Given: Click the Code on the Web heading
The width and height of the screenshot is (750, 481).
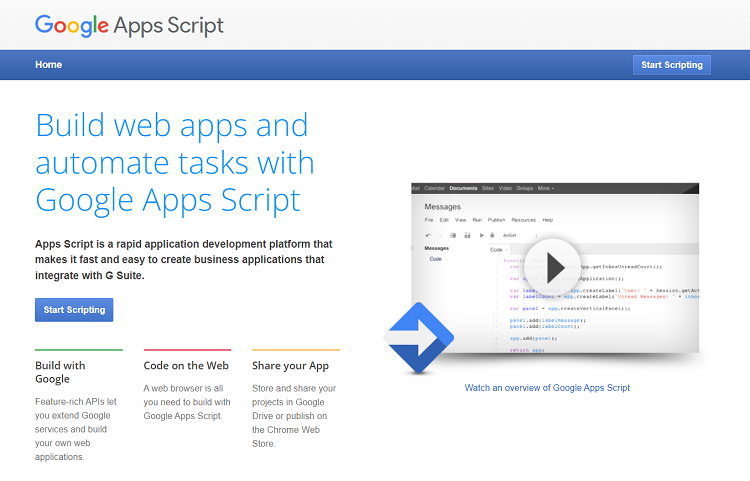Looking at the screenshot, I should (x=186, y=366).
